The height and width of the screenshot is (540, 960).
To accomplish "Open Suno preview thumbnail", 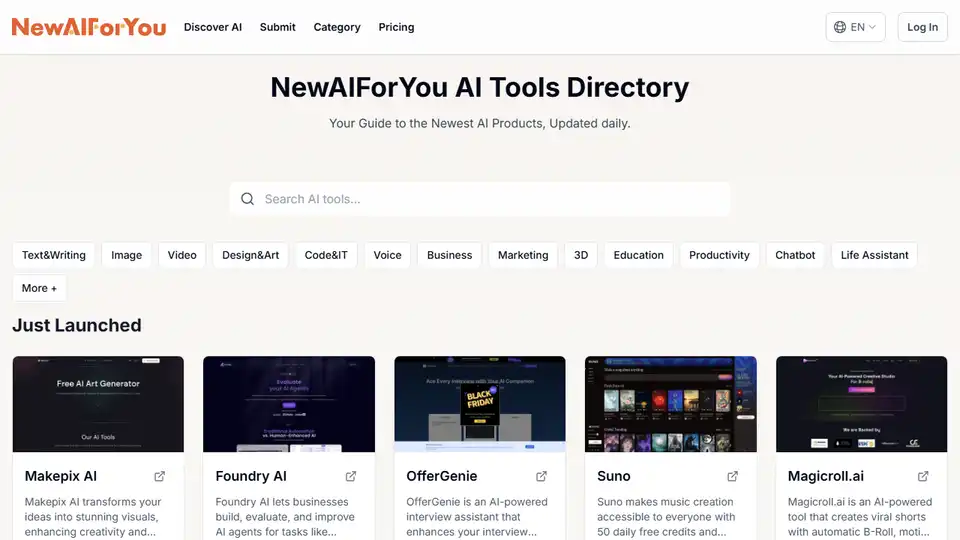I will (x=670, y=404).
